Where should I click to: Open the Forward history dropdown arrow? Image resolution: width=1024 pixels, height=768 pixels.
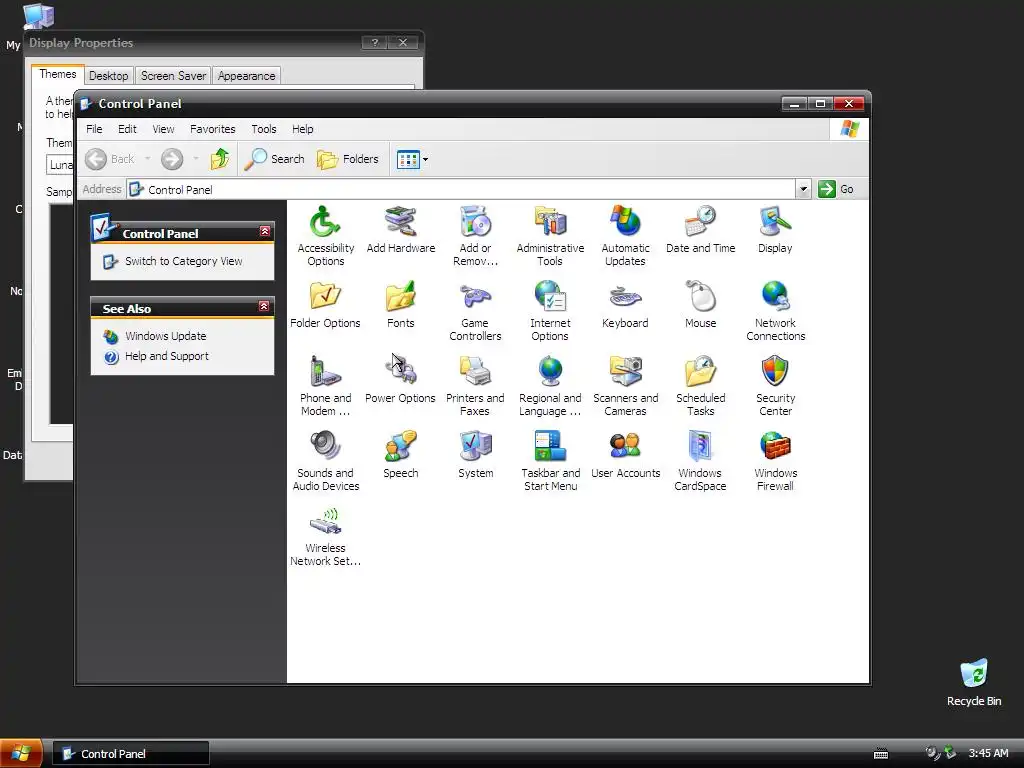coord(195,159)
